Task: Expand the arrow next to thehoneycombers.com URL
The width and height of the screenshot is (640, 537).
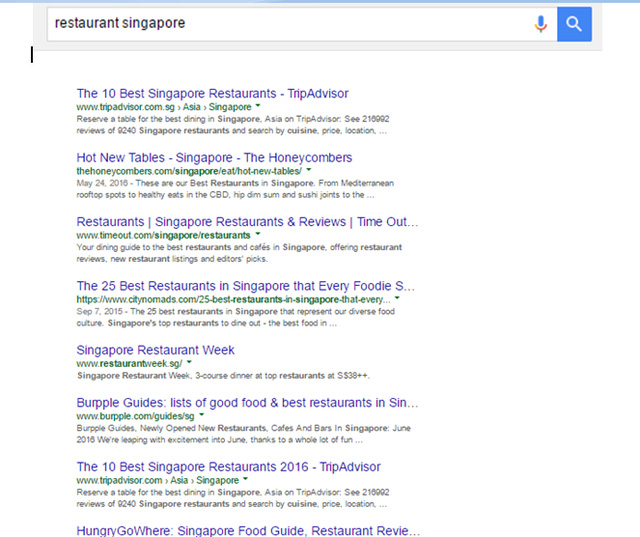Action: [x=309, y=170]
